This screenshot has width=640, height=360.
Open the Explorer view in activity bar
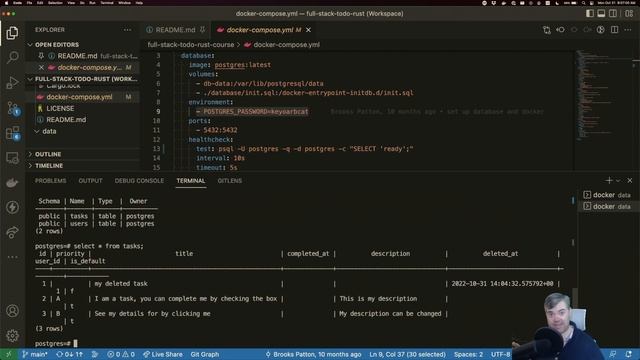pyautogui.click(x=12, y=33)
